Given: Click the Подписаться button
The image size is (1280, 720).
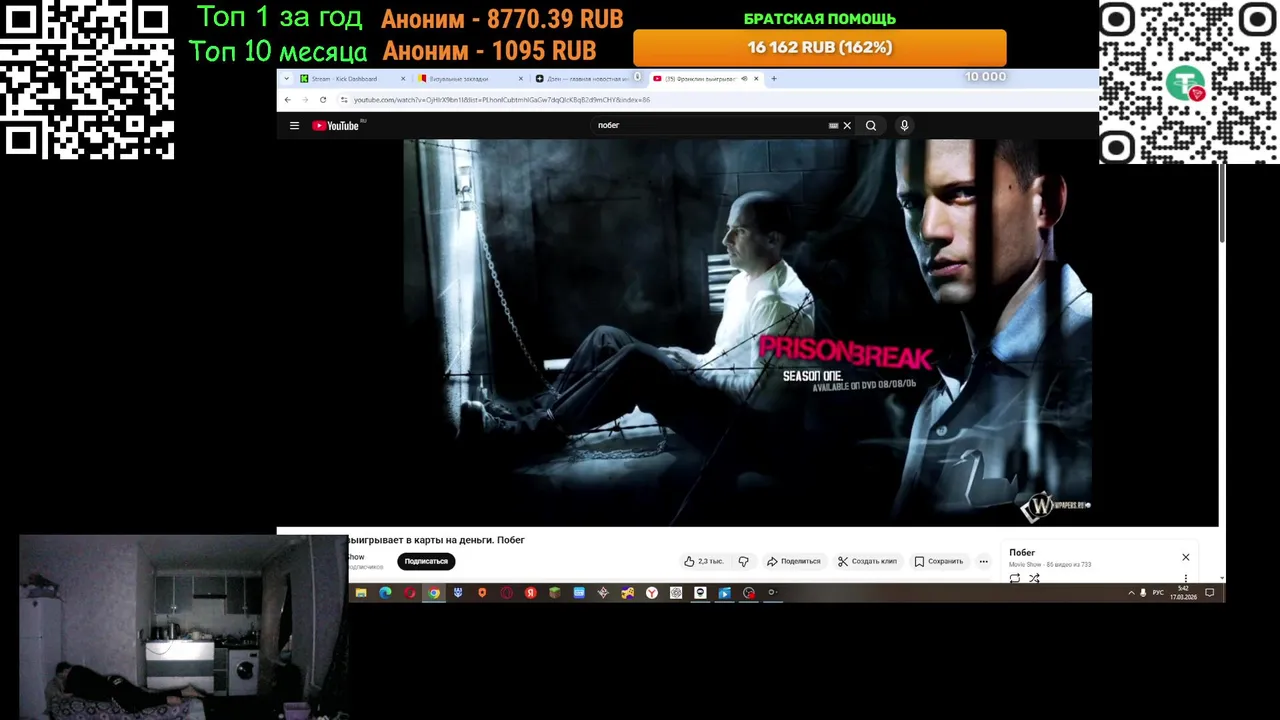Looking at the screenshot, I should [x=426, y=561].
